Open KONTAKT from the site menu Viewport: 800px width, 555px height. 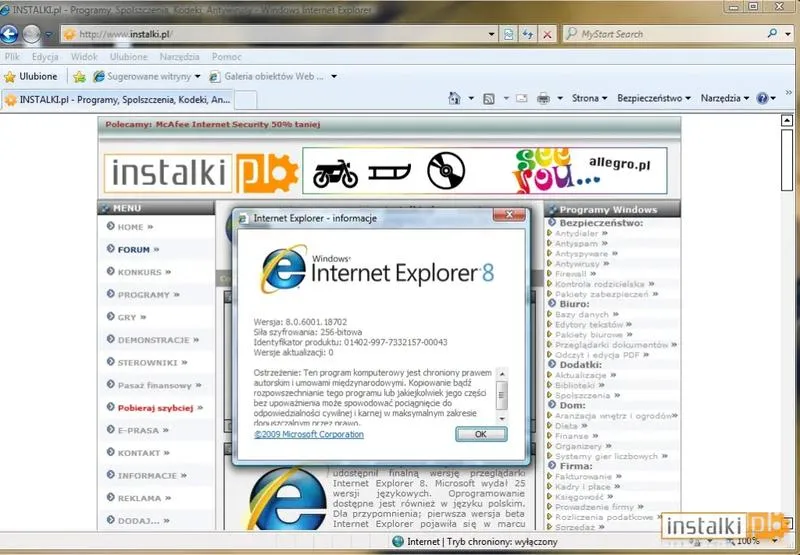(x=138, y=452)
